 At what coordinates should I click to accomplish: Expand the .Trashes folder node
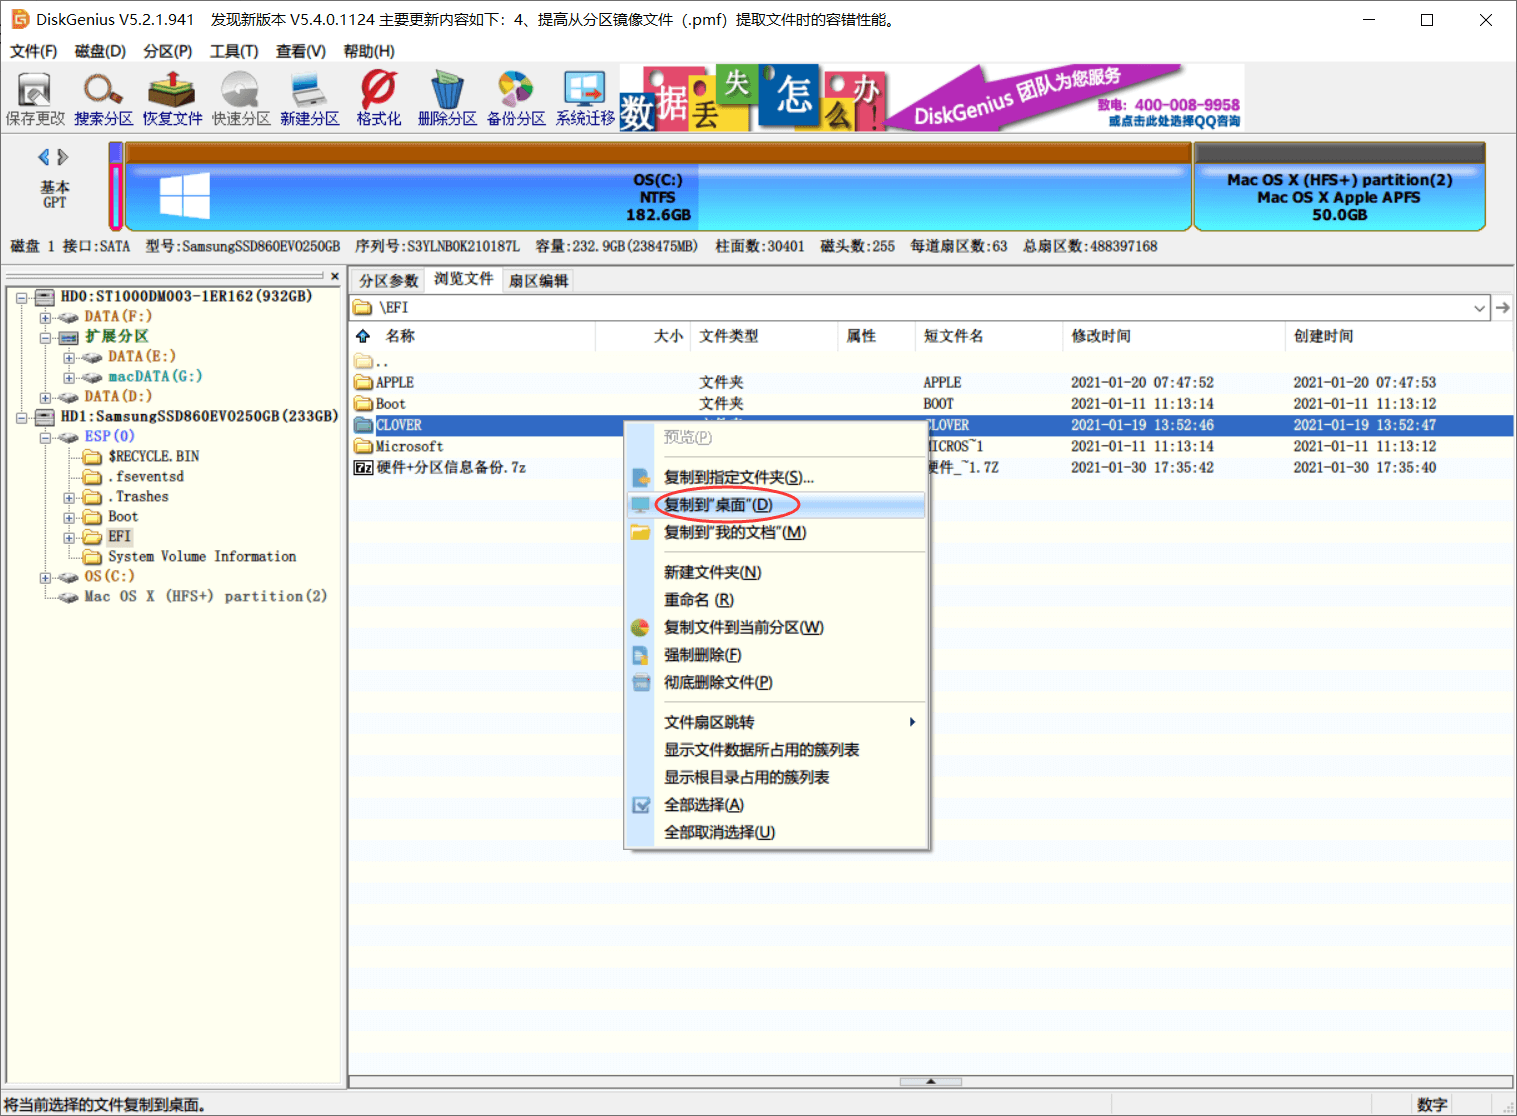pyautogui.click(x=69, y=497)
